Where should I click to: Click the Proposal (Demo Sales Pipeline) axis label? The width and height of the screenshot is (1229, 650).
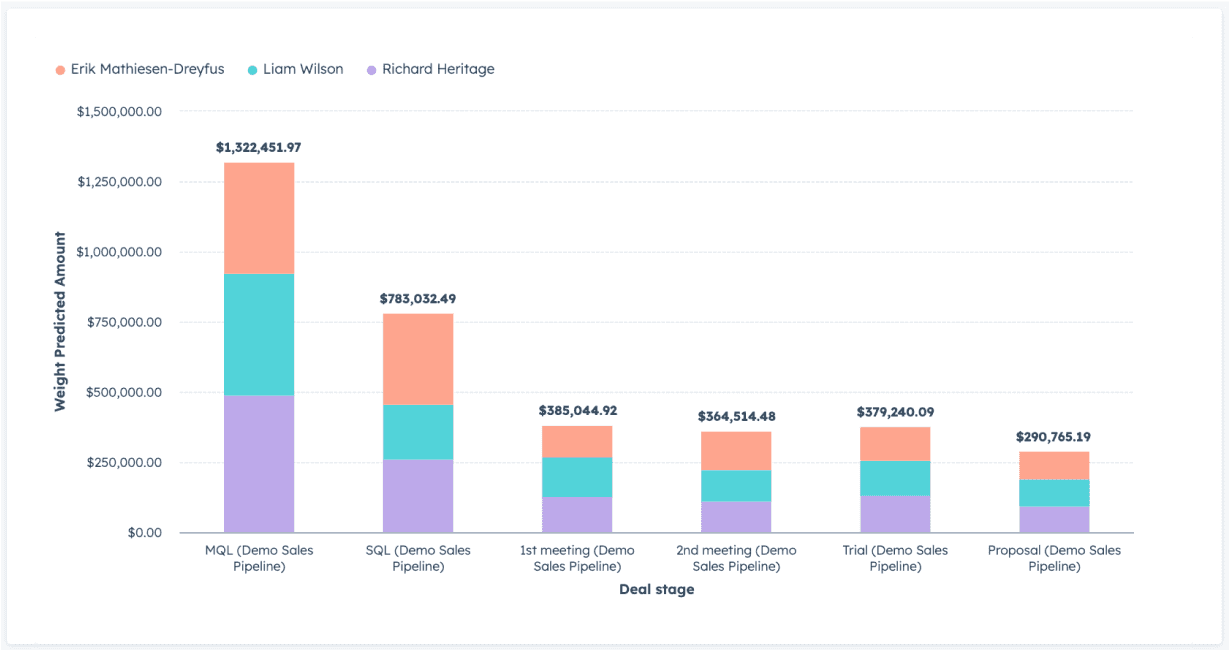pyautogui.click(x=1053, y=557)
